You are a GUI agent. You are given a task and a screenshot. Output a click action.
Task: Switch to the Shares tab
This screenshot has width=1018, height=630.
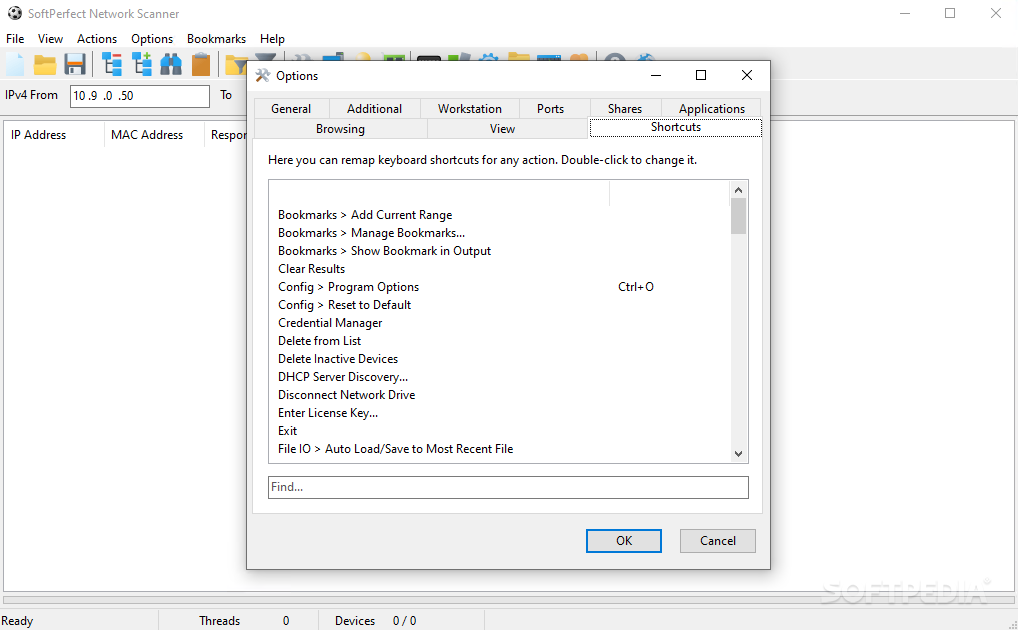(625, 108)
